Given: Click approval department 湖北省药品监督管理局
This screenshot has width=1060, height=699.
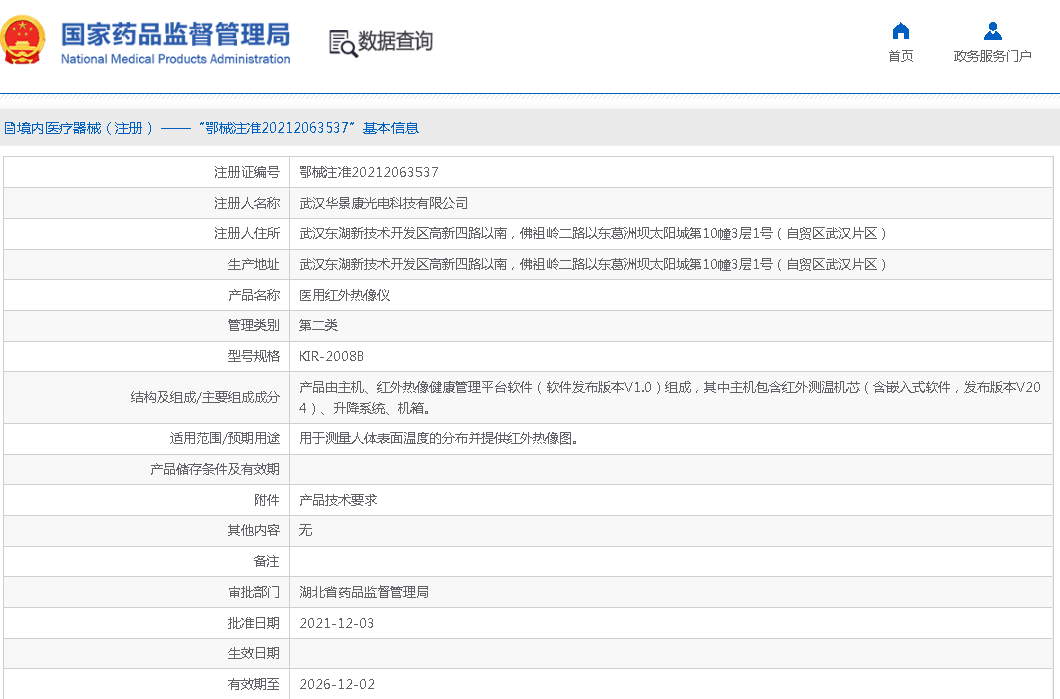Looking at the screenshot, I should point(363,592).
